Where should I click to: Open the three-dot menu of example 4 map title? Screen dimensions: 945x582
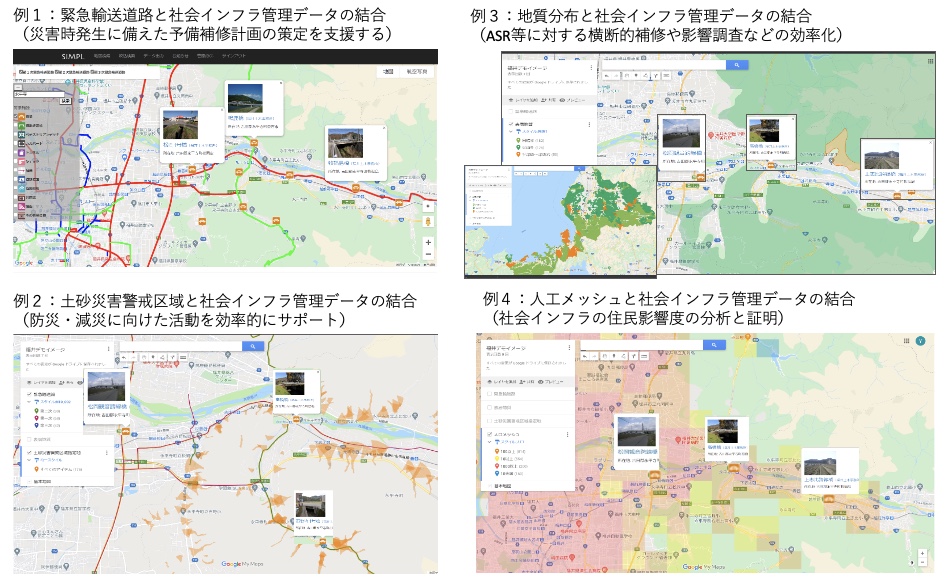[567, 348]
